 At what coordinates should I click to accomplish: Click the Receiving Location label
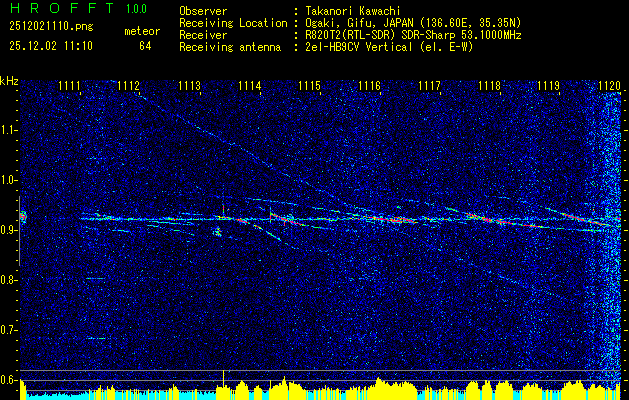coord(233,23)
